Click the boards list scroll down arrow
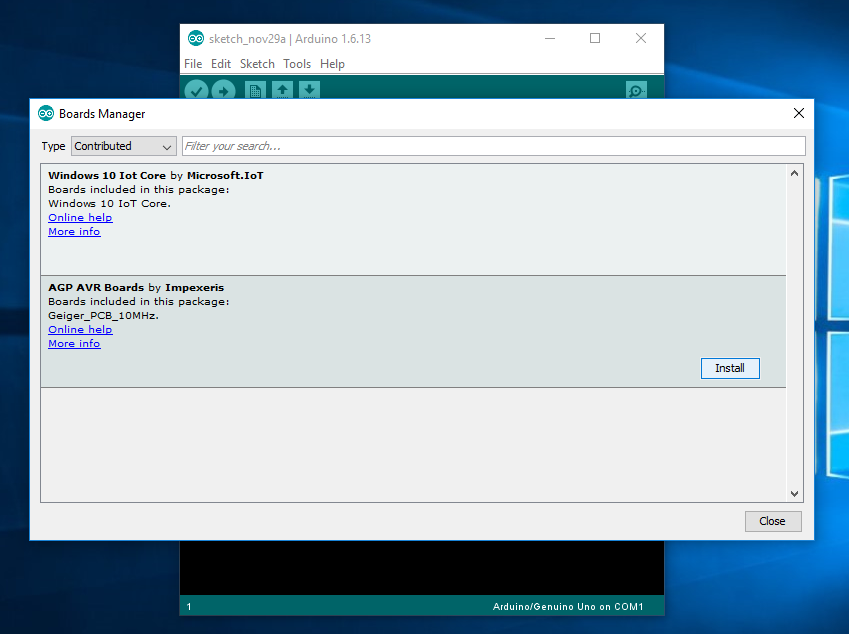 pyautogui.click(x=794, y=493)
